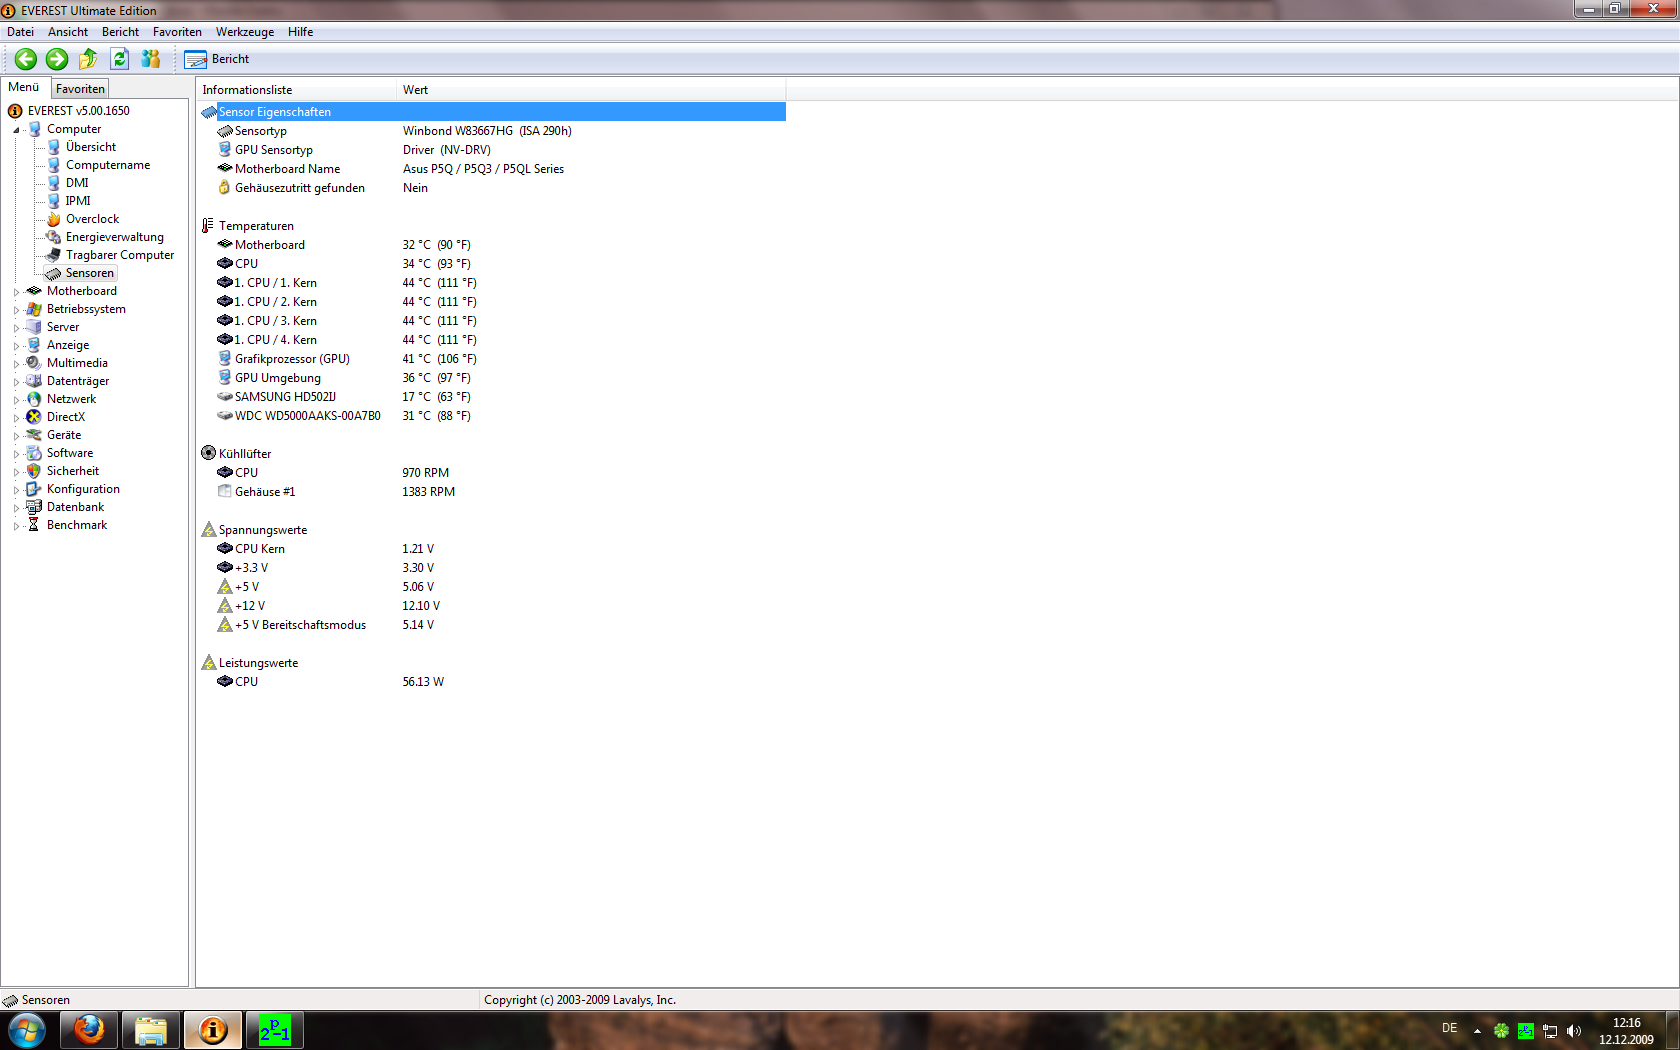Open the Hilfe menu
This screenshot has width=1680, height=1050.
click(x=300, y=32)
